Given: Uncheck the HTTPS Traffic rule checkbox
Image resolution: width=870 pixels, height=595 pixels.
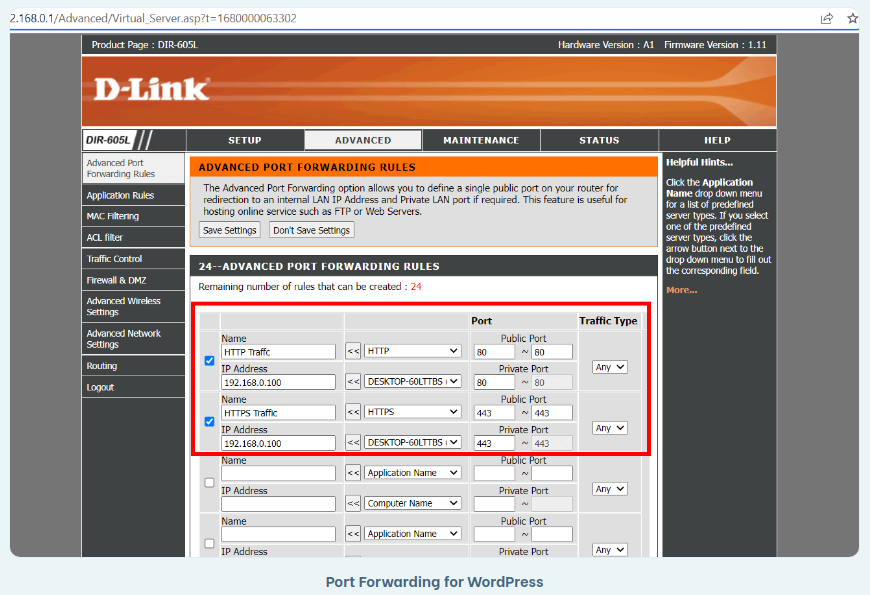Looking at the screenshot, I should 209,422.
